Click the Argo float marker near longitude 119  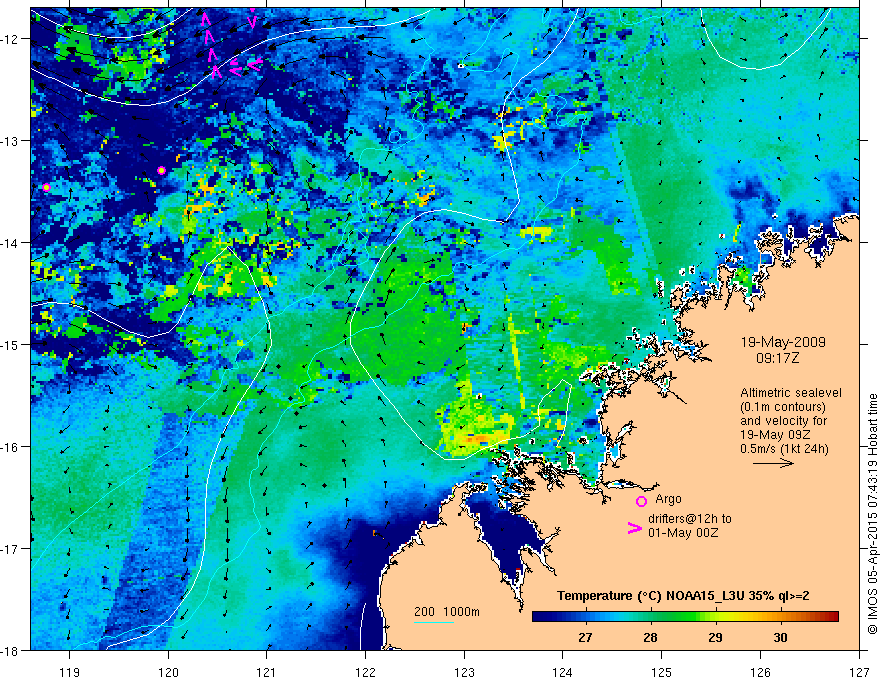click(x=47, y=187)
